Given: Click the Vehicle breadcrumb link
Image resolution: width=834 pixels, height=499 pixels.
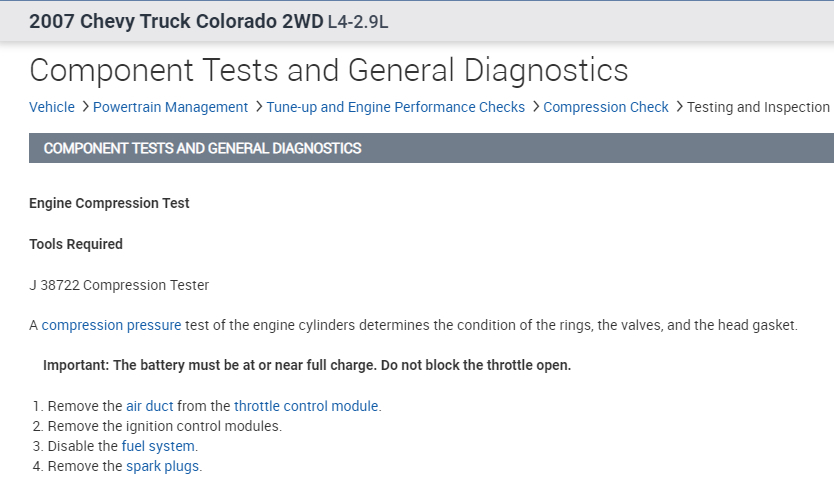Looking at the screenshot, I should click(x=52, y=107).
